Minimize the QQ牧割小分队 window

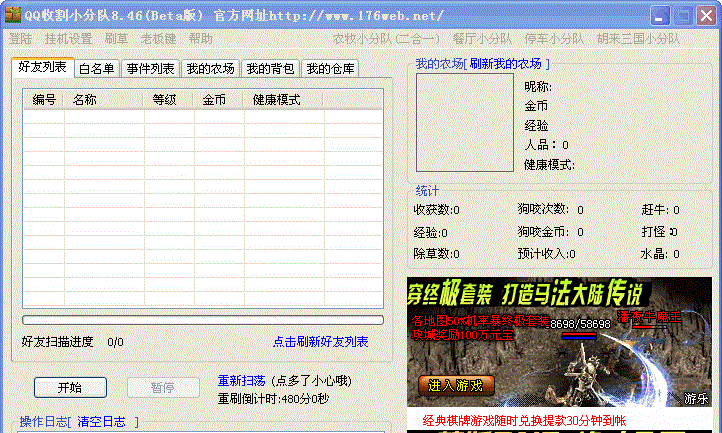(660, 16)
